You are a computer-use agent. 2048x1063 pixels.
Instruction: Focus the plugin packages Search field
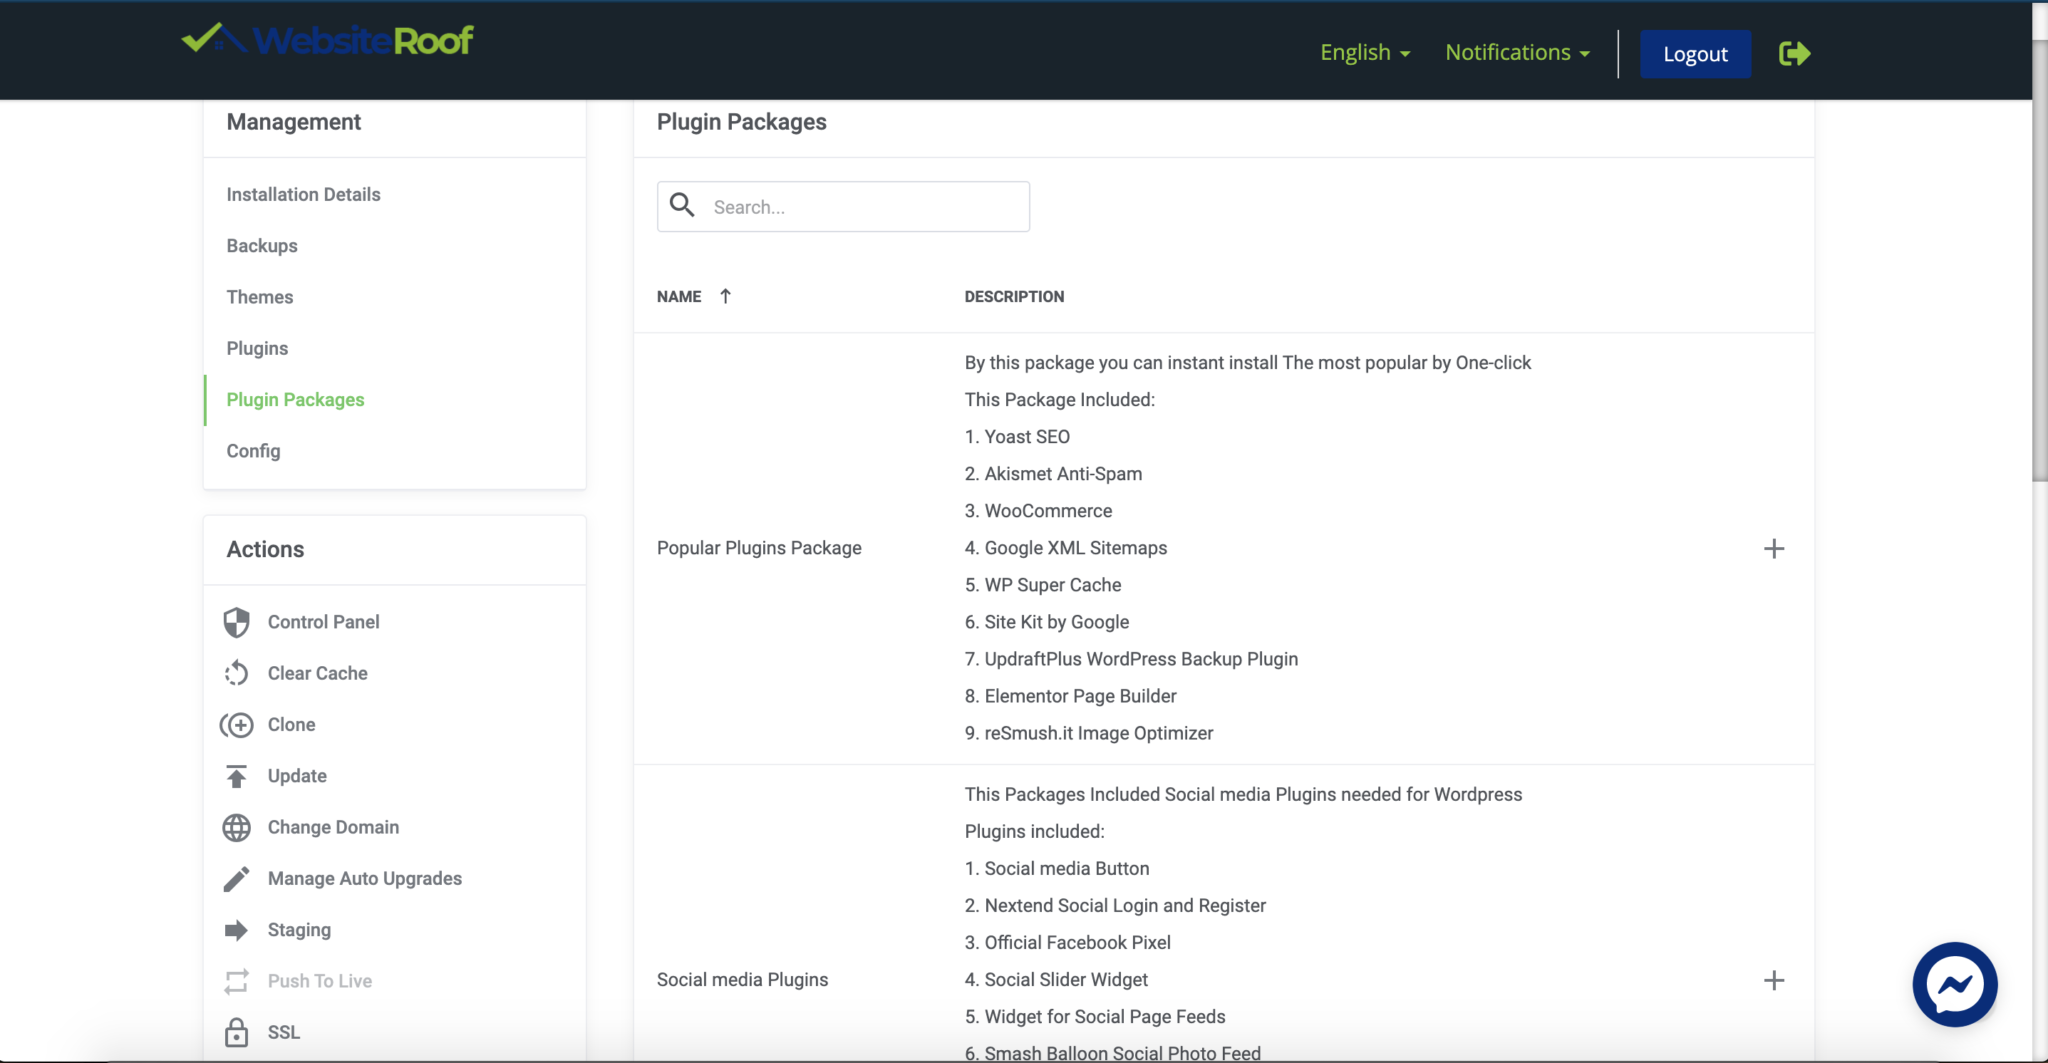[843, 207]
